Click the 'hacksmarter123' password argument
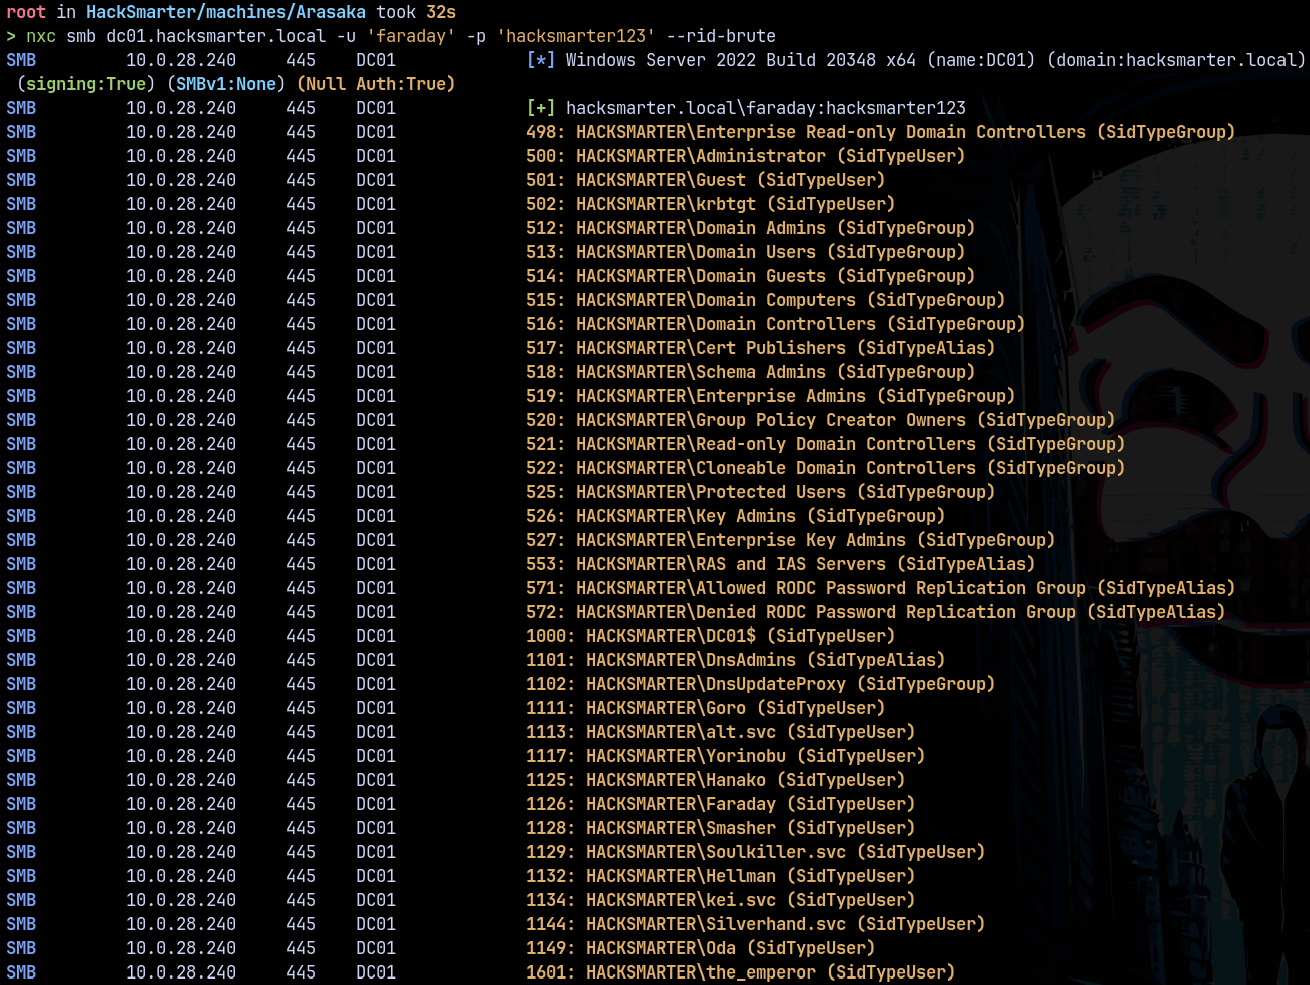The width and height of the screenshot is (1310, 985). tap(576, 36)
